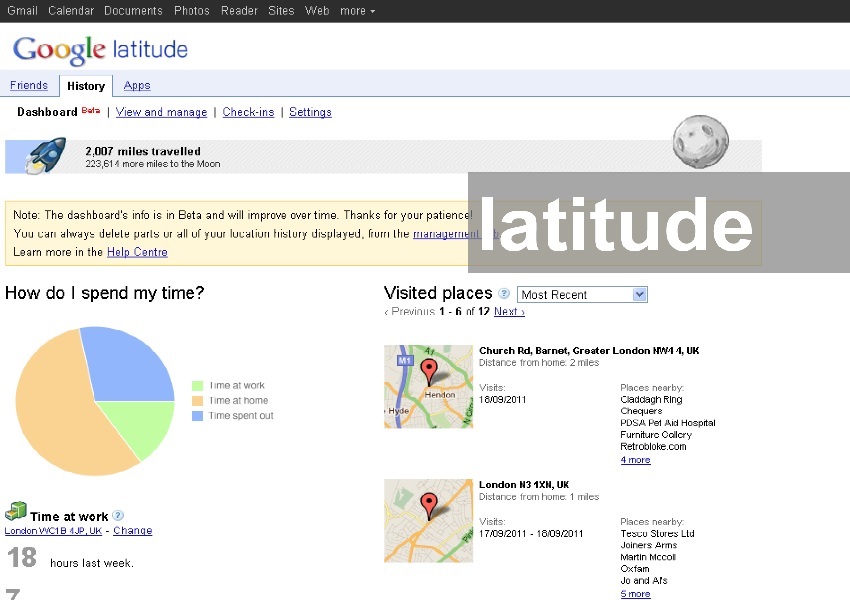This screenshot has width=850, height=600.
Task: Click 'Distance from home: 2 miles' text
Action: [539, 363]
